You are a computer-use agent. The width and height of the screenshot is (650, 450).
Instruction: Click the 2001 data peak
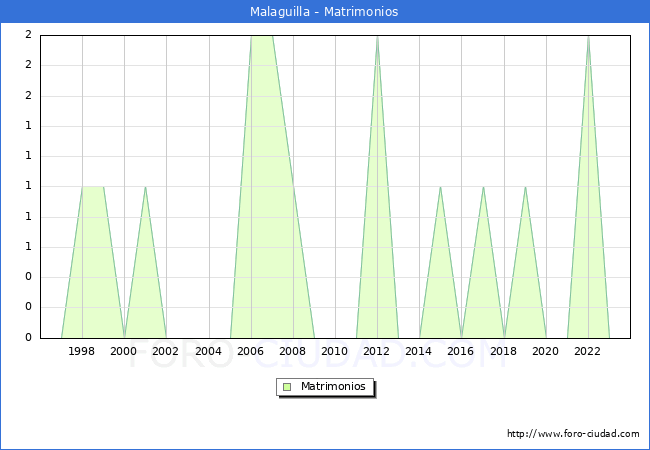(145, 187)
